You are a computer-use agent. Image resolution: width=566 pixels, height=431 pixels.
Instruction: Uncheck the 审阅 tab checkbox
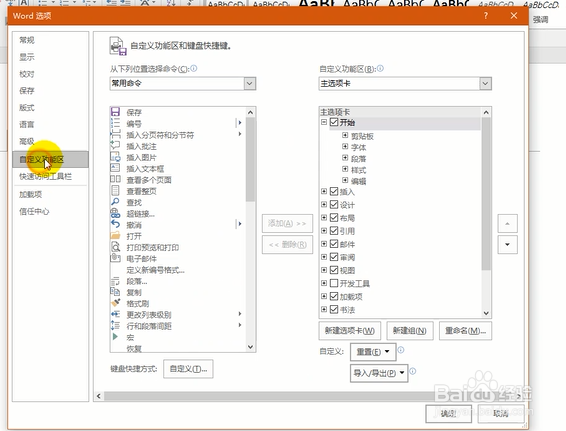tap(334, 257)
